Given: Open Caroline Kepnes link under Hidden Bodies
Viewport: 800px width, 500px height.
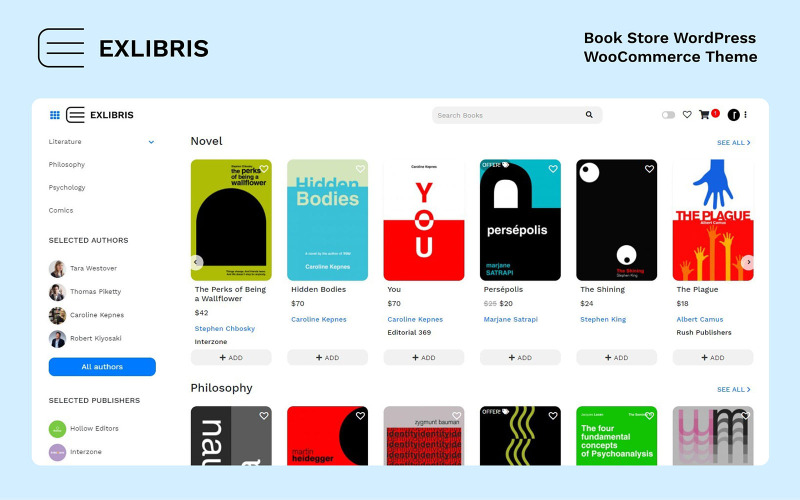Looking at the screenshot, I should [319, 319].
